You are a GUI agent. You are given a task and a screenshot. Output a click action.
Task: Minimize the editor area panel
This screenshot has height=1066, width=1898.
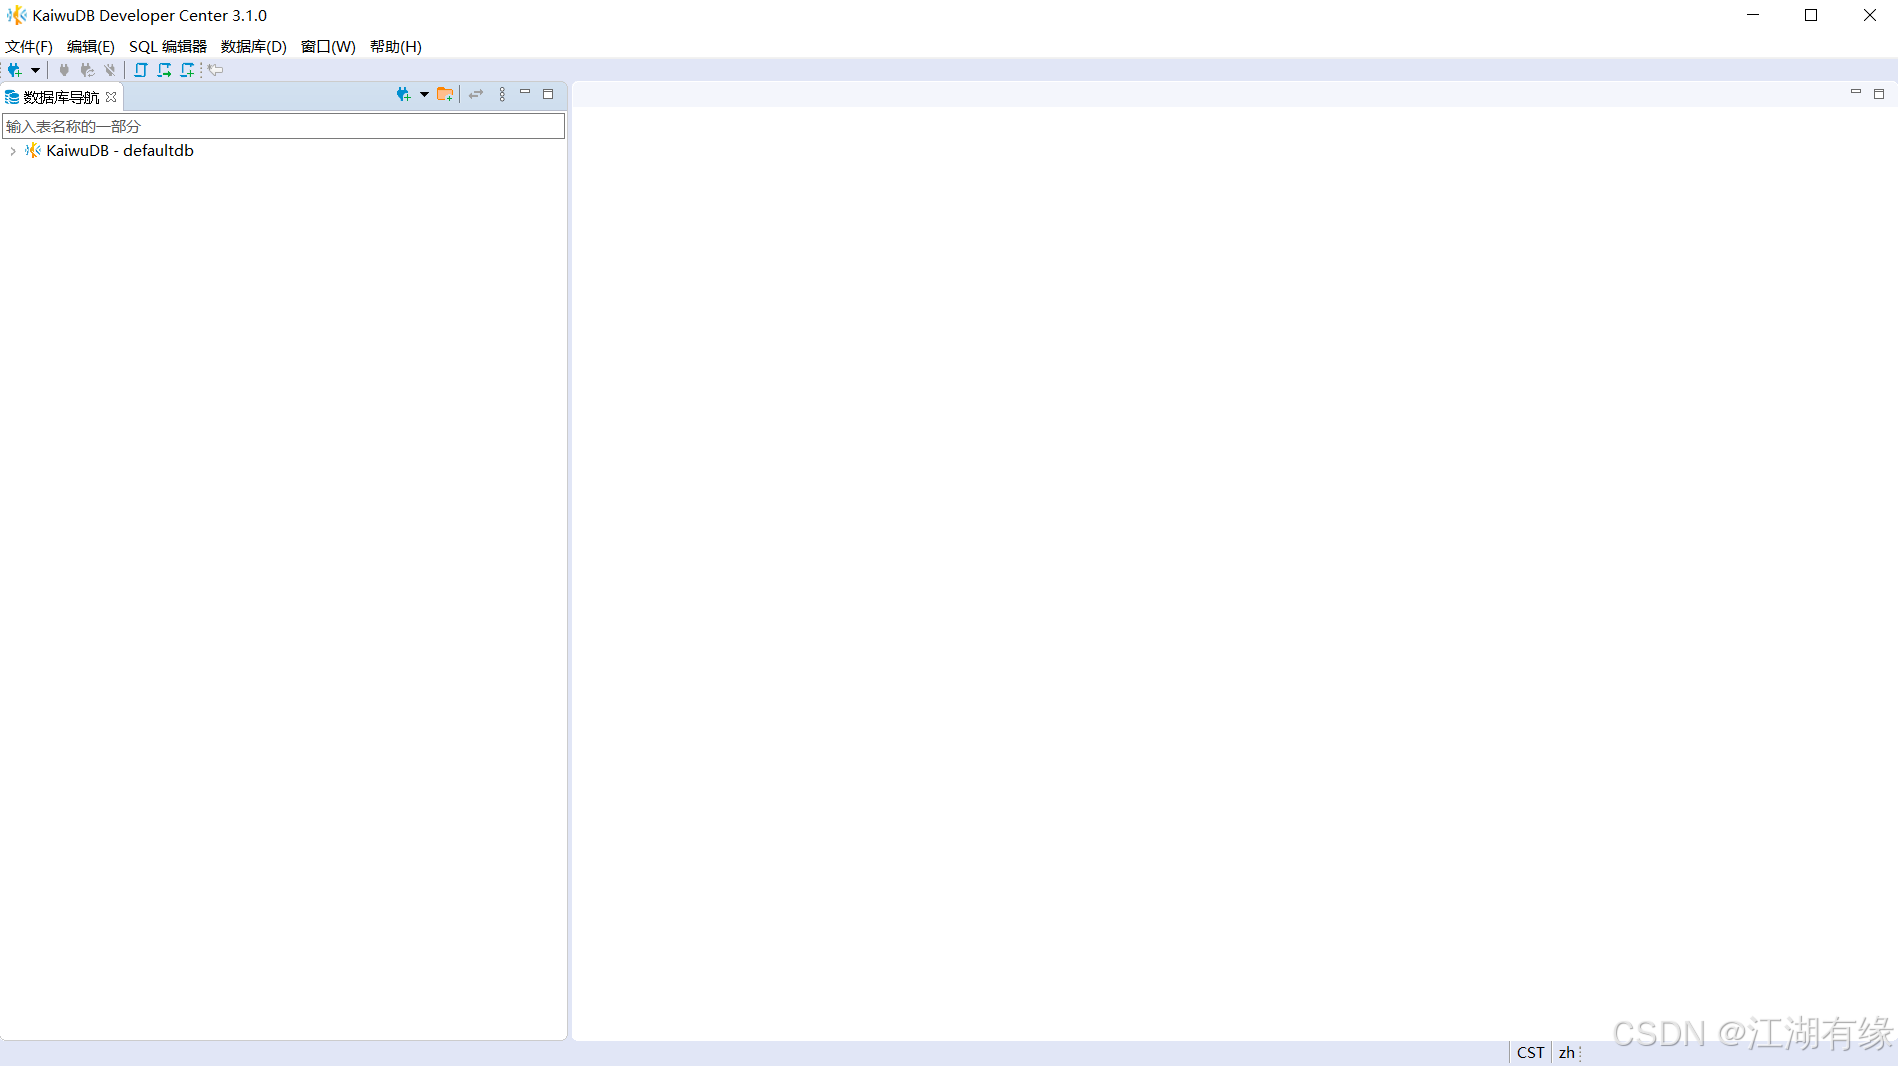point(1856,93)
